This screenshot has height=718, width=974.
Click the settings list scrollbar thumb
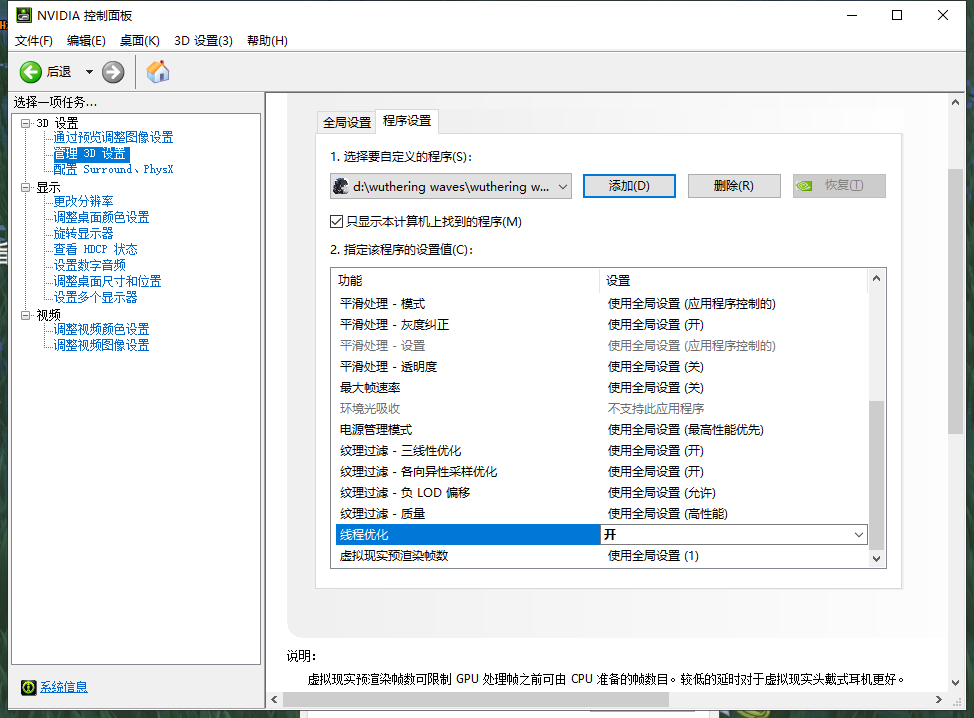tap(876, 475)
